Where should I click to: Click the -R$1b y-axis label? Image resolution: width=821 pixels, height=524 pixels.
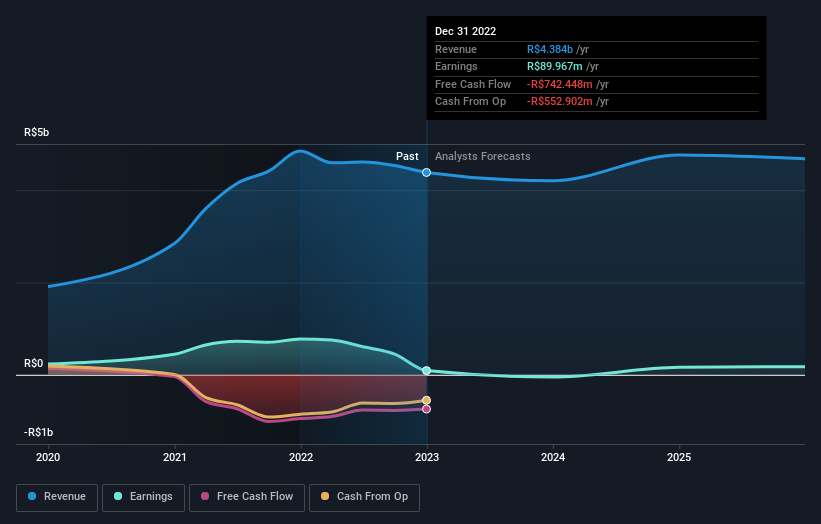tap(38, 432)
